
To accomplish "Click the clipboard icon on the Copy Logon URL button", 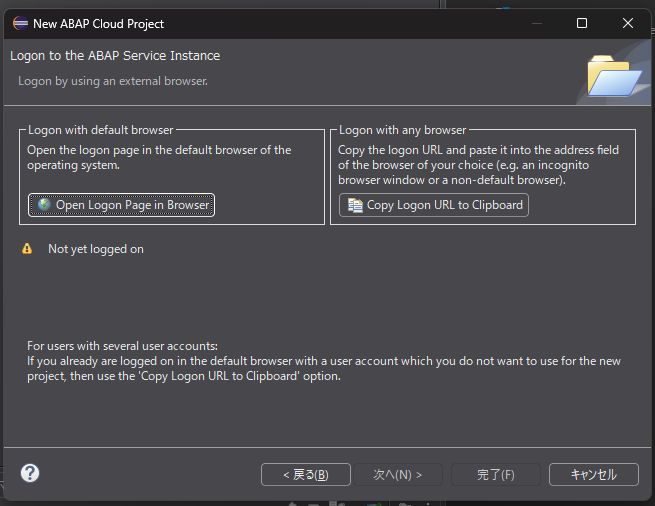I will tap(354, 205).
